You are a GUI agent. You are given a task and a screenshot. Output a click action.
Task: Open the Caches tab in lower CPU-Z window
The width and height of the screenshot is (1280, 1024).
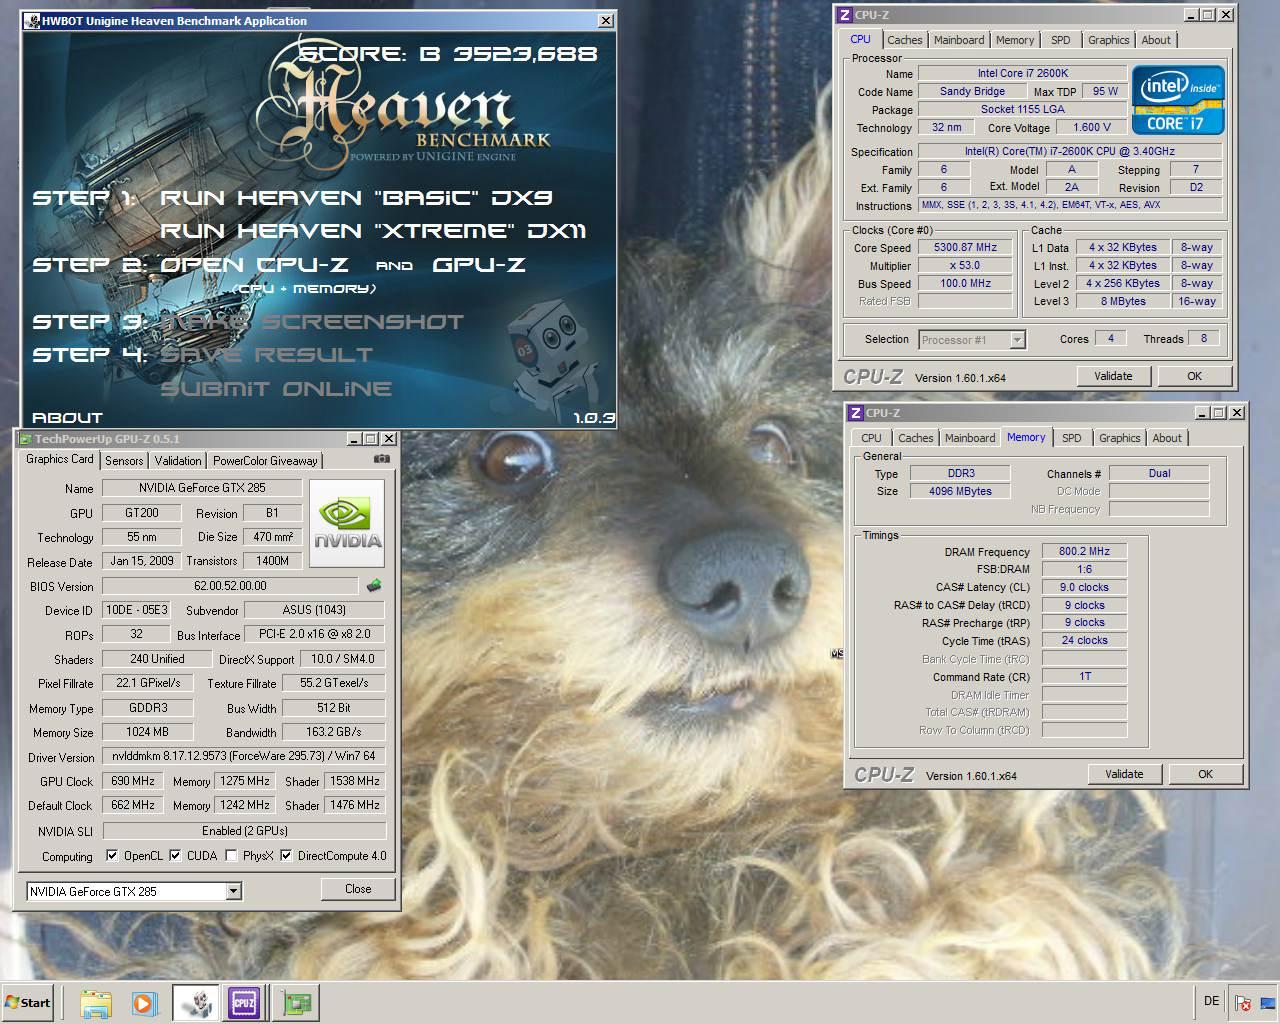(x=916, y=438)
